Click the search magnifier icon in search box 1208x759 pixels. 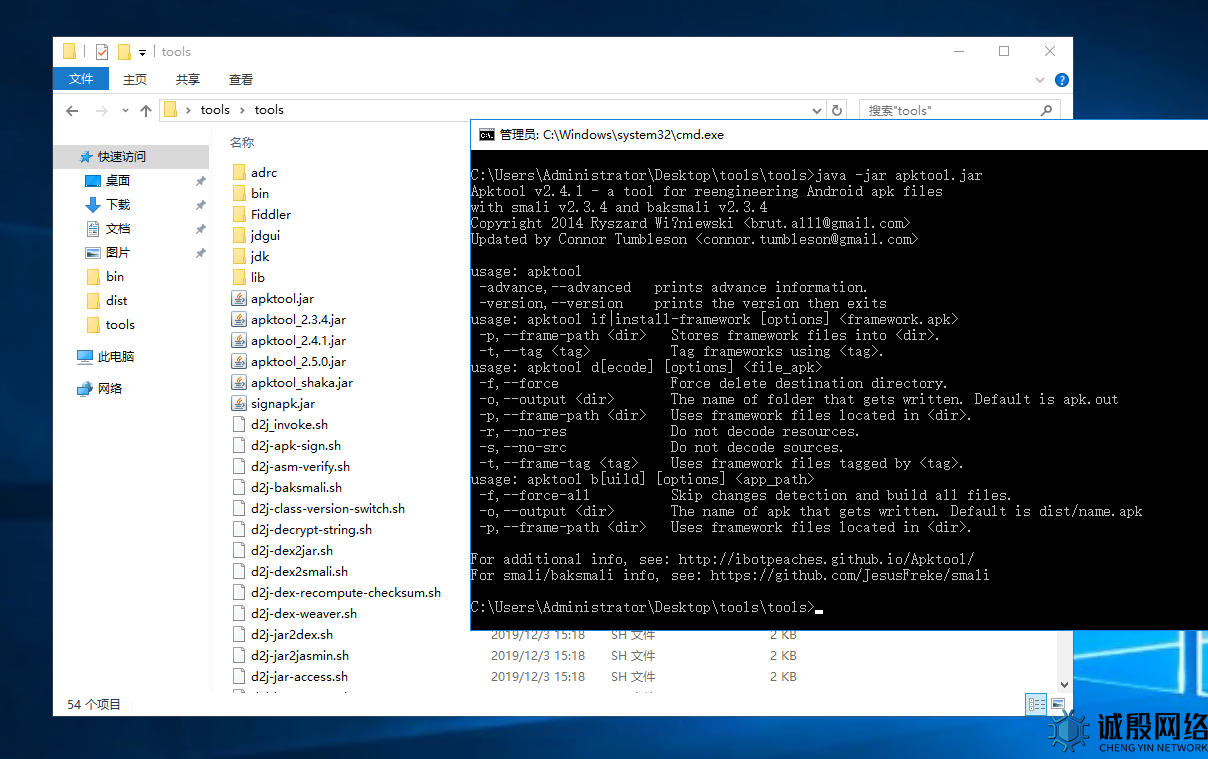1048,110
